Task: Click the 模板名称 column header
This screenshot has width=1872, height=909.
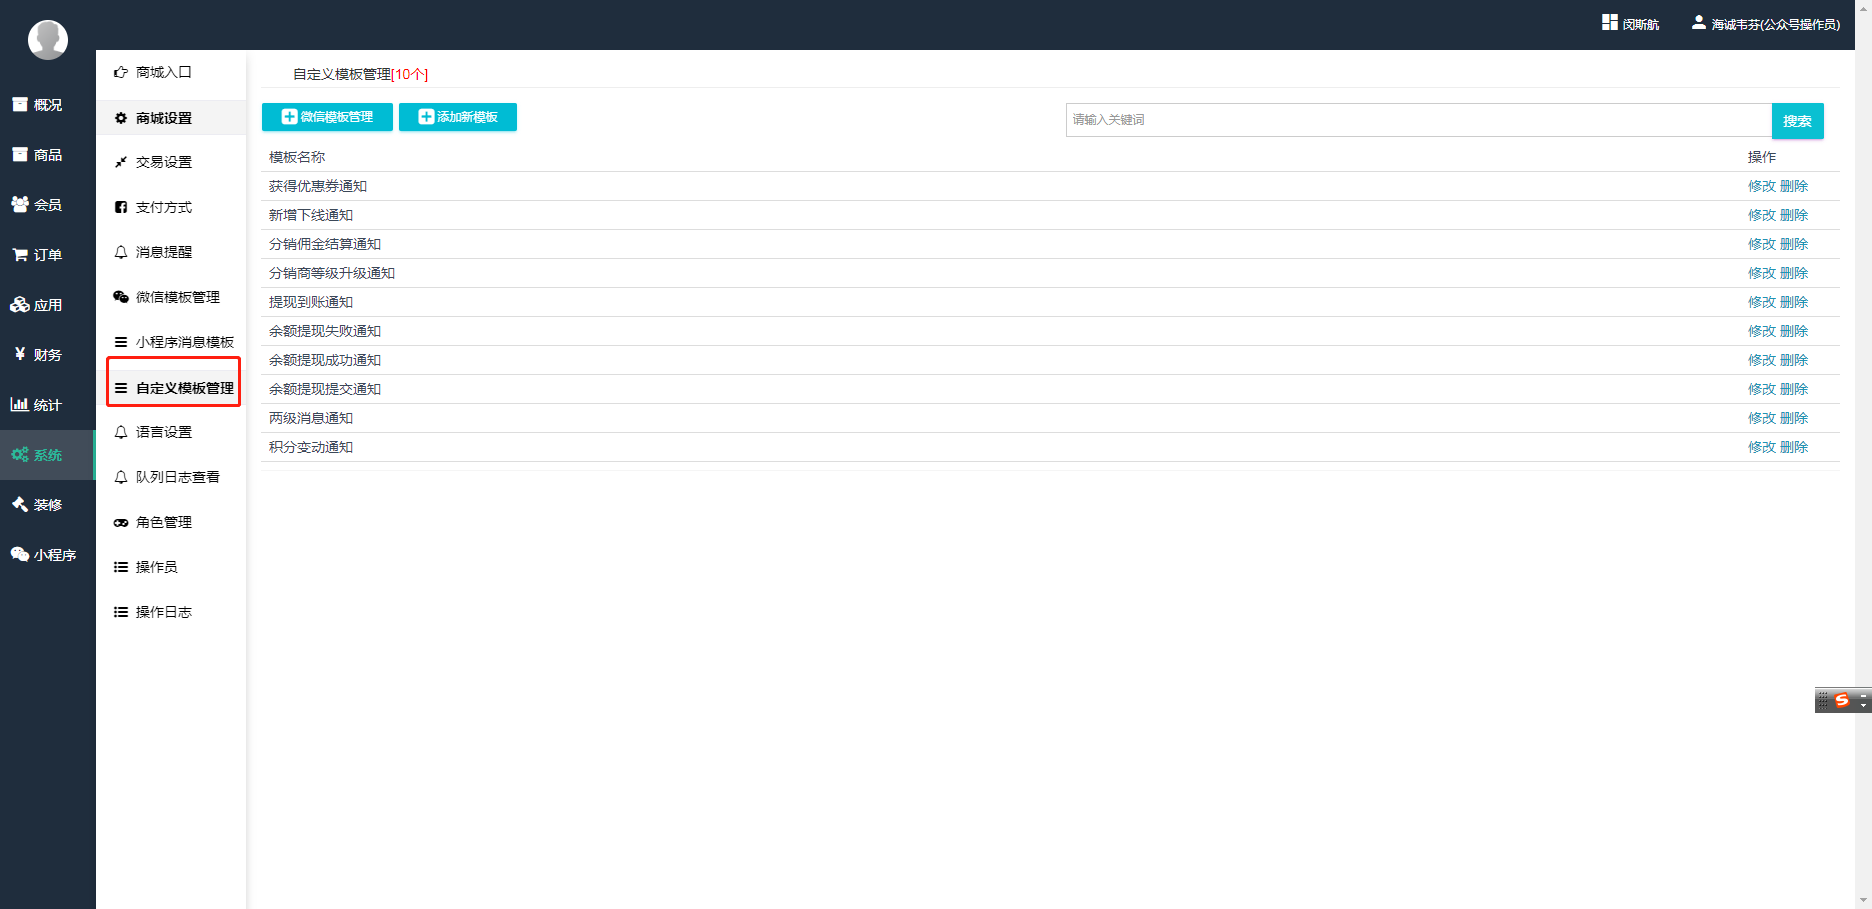Action: coord(297,157)
